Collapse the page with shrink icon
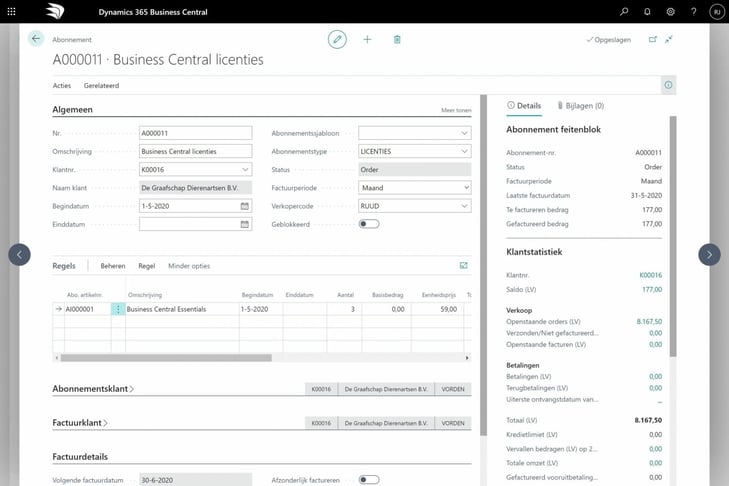The height and width of the screenshot is (486, 729). 669,40
